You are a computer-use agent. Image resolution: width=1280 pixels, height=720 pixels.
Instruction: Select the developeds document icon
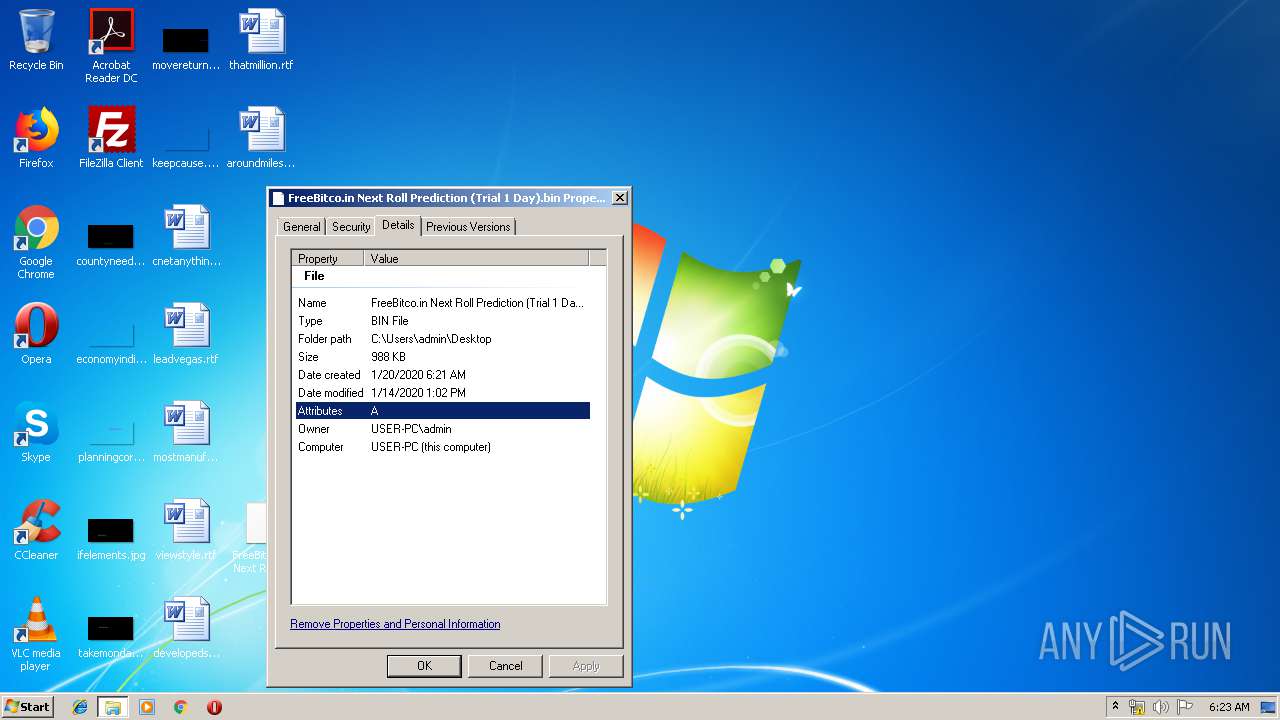click(186, 628)
